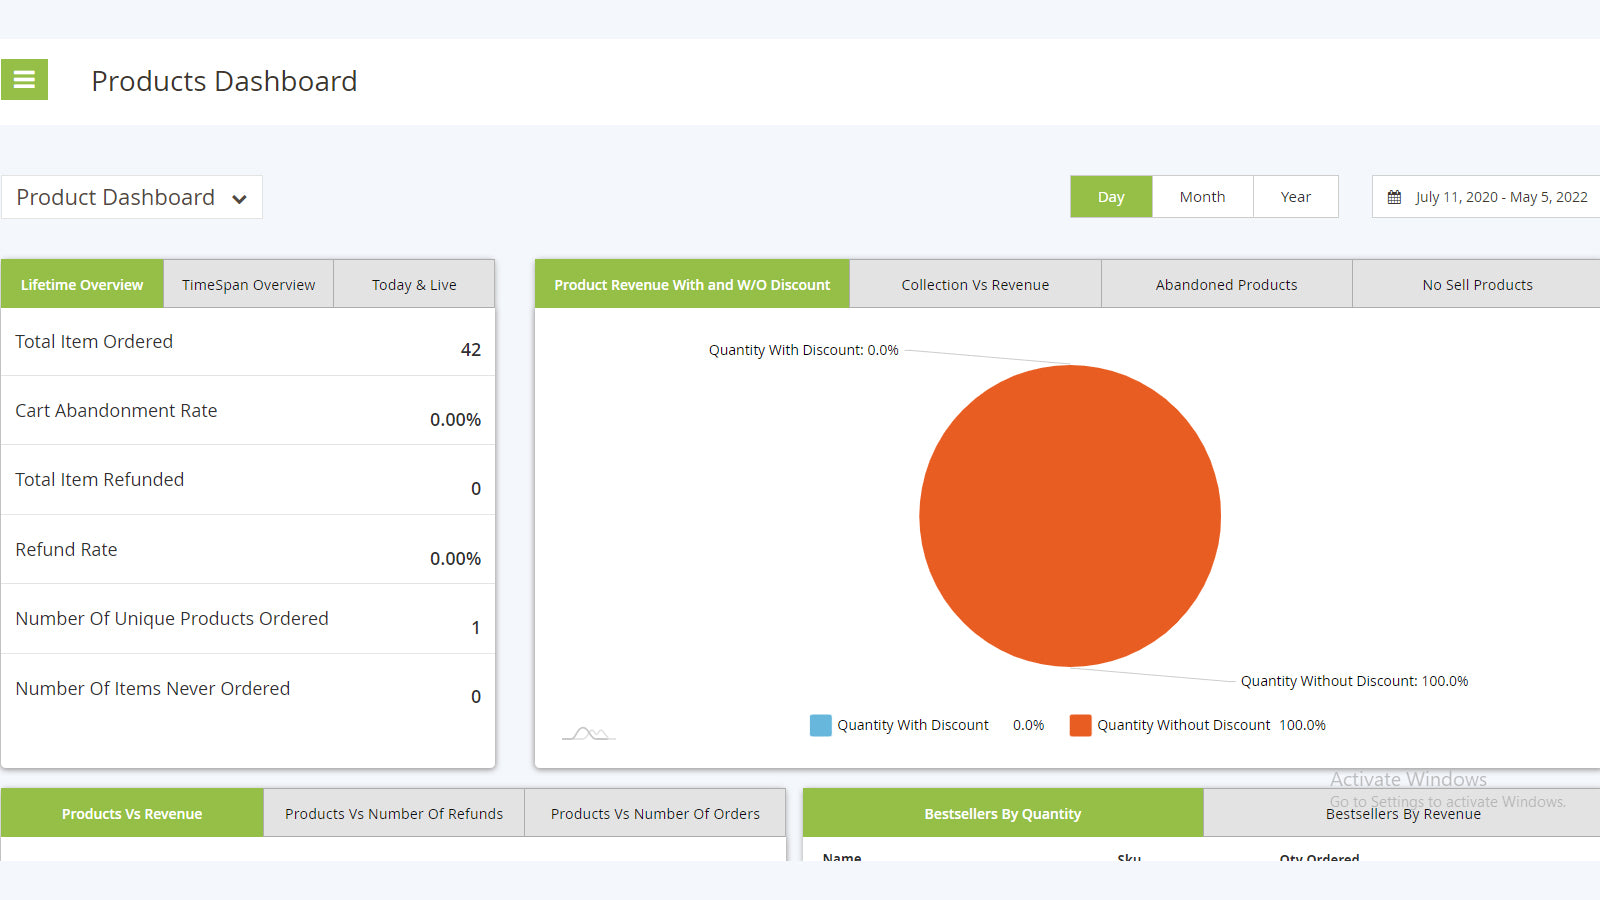Click the calendar icon in the date picker

click(1395, 197)
